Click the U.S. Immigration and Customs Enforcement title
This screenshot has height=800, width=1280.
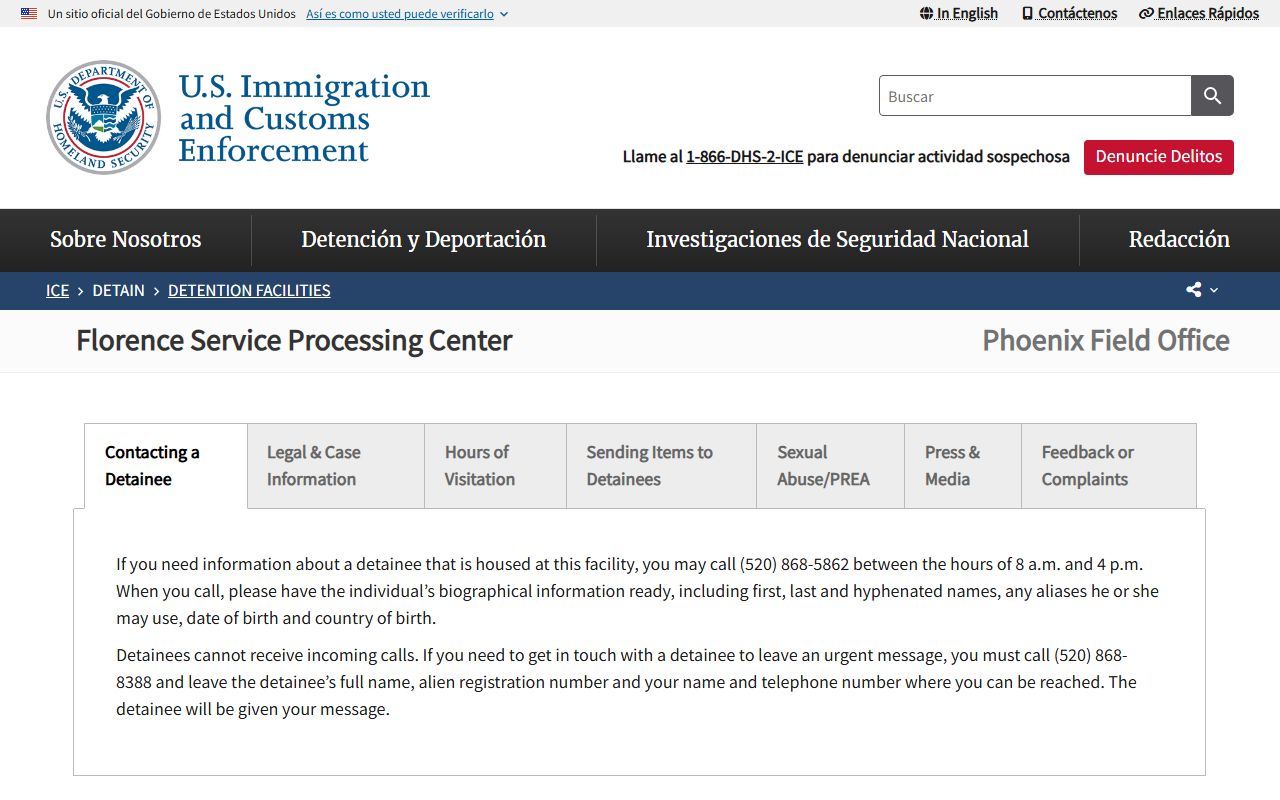pyautogui.click(x=304, y=118)
